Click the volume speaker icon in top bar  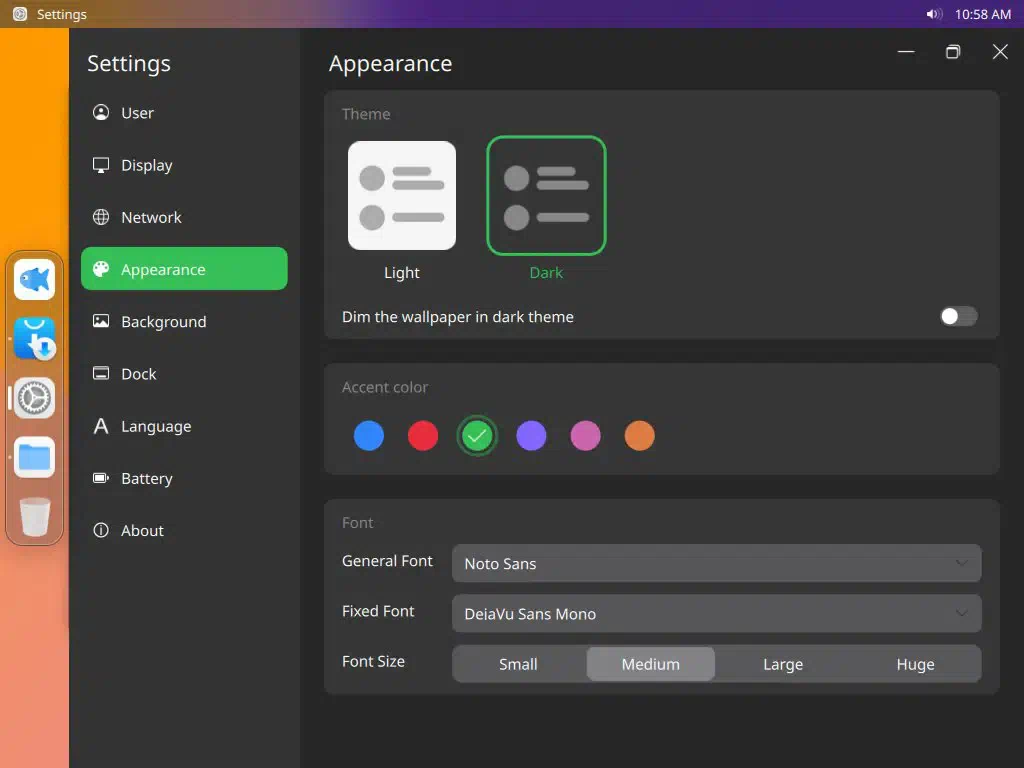[934, 14]
